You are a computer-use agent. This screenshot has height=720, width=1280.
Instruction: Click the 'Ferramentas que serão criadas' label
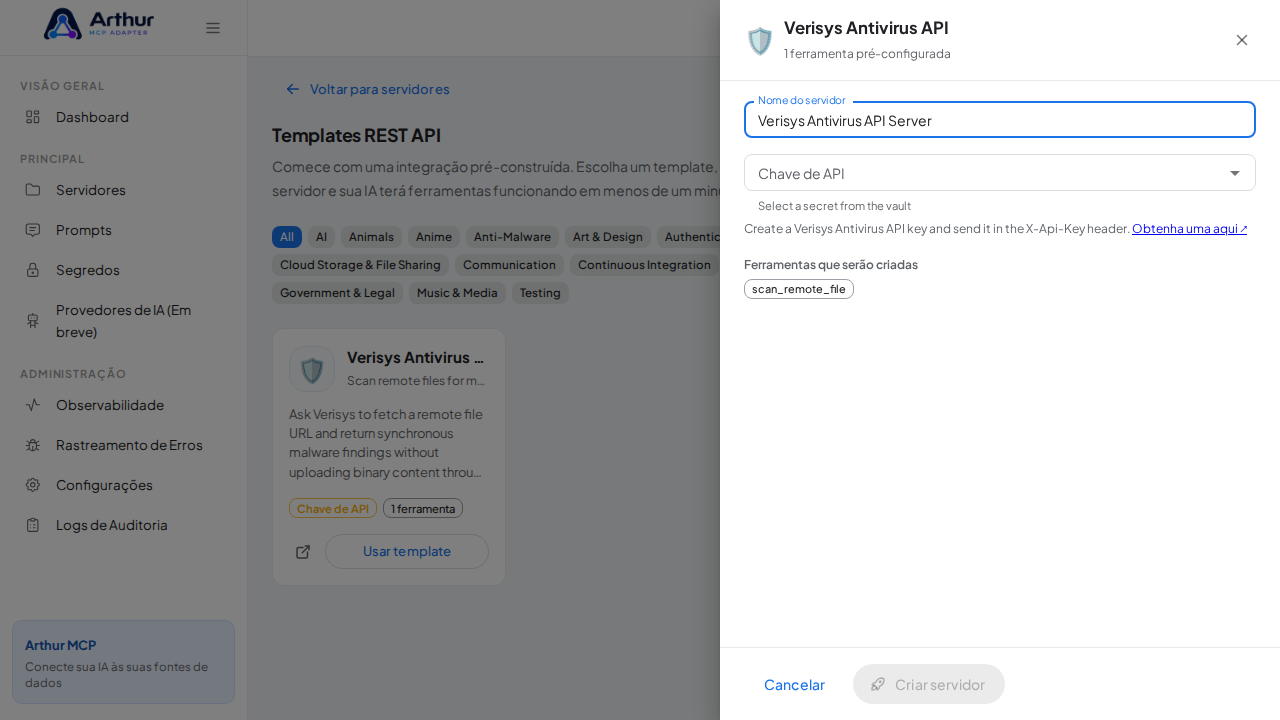tap(831, 265)
